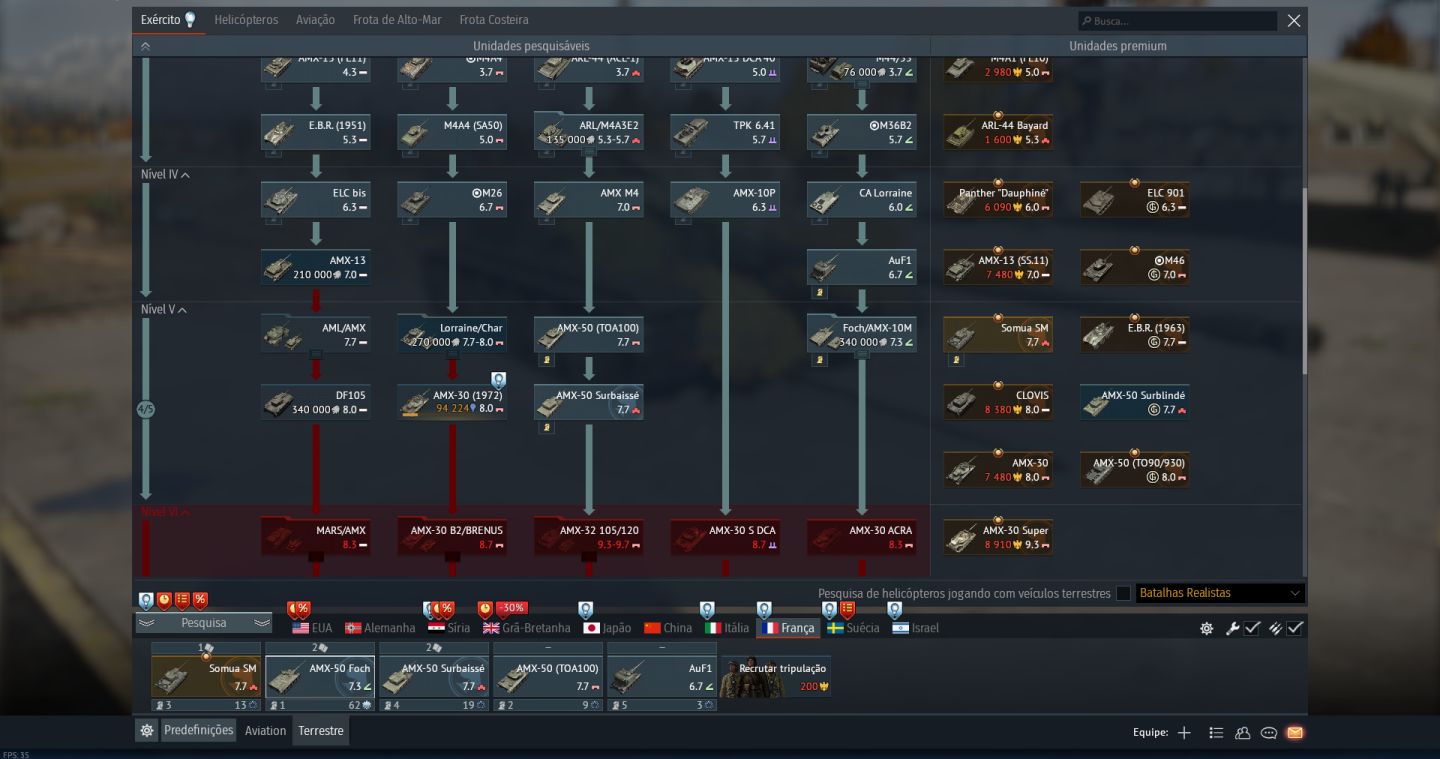Switch to the Aviação tab

pyautogui.click(x=316, y=20)
